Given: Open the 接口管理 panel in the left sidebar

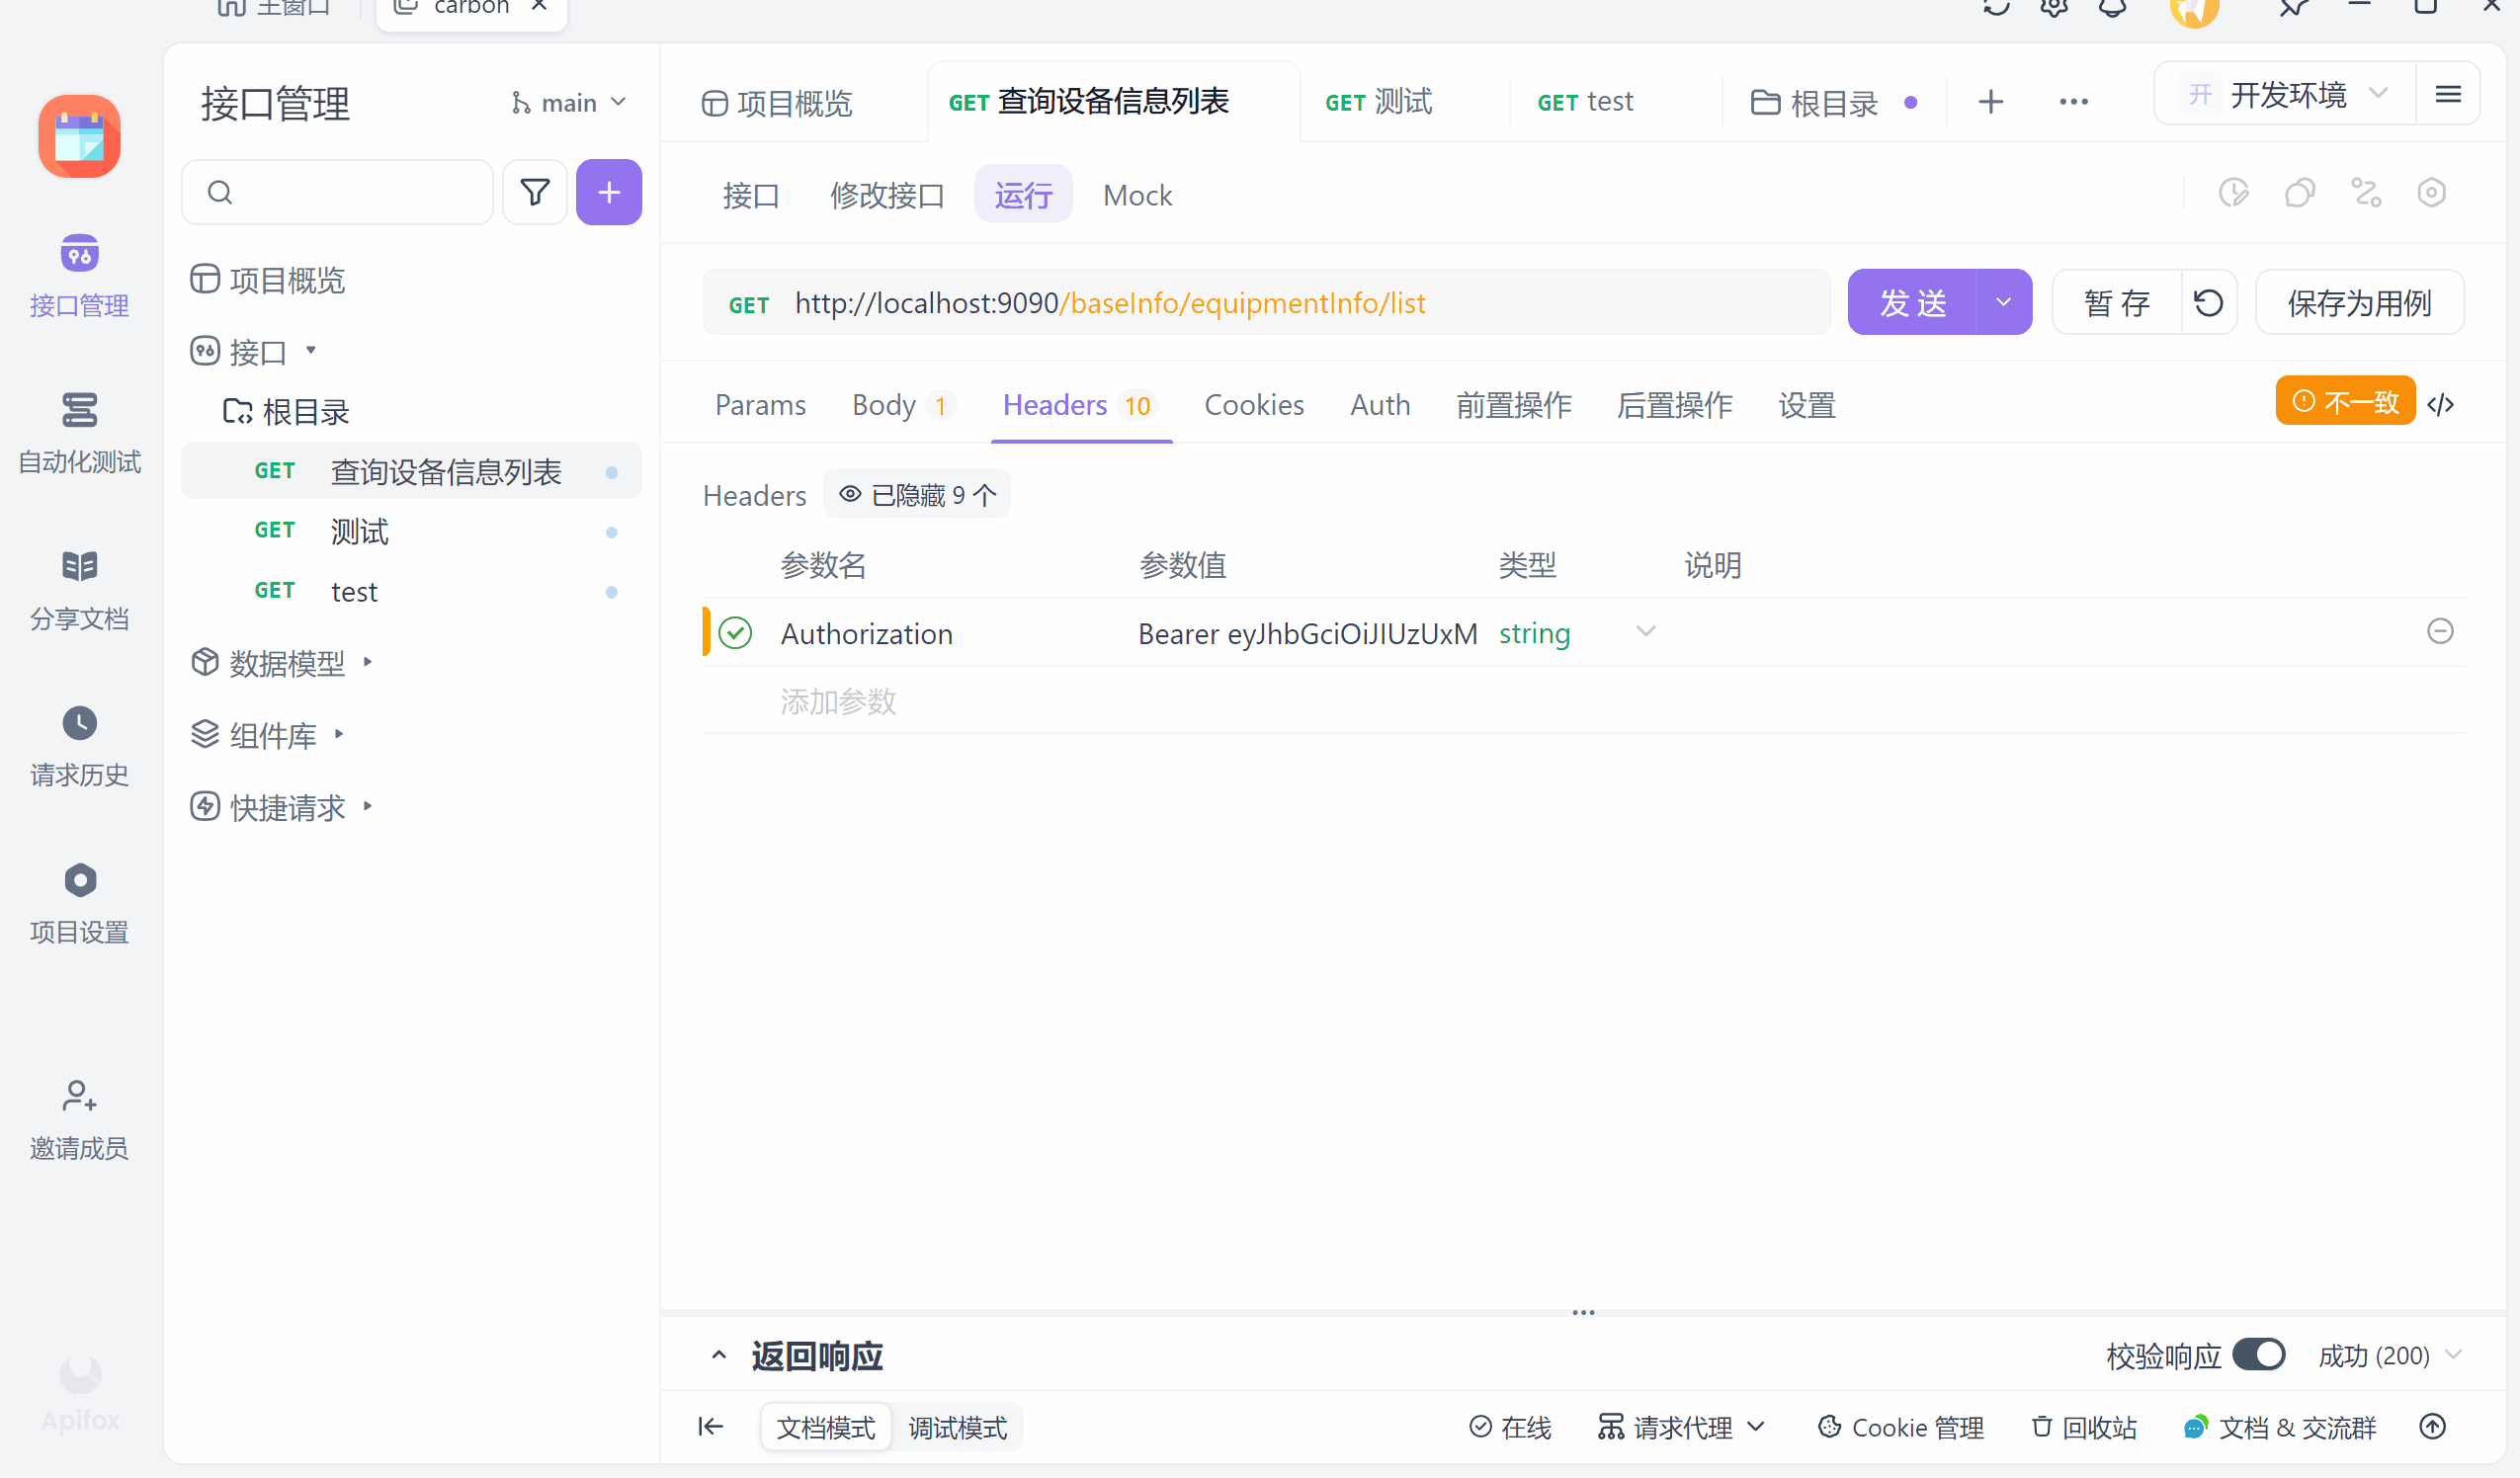Looking at the screenshot, I should pyautogui.click(x=79, y=276).
